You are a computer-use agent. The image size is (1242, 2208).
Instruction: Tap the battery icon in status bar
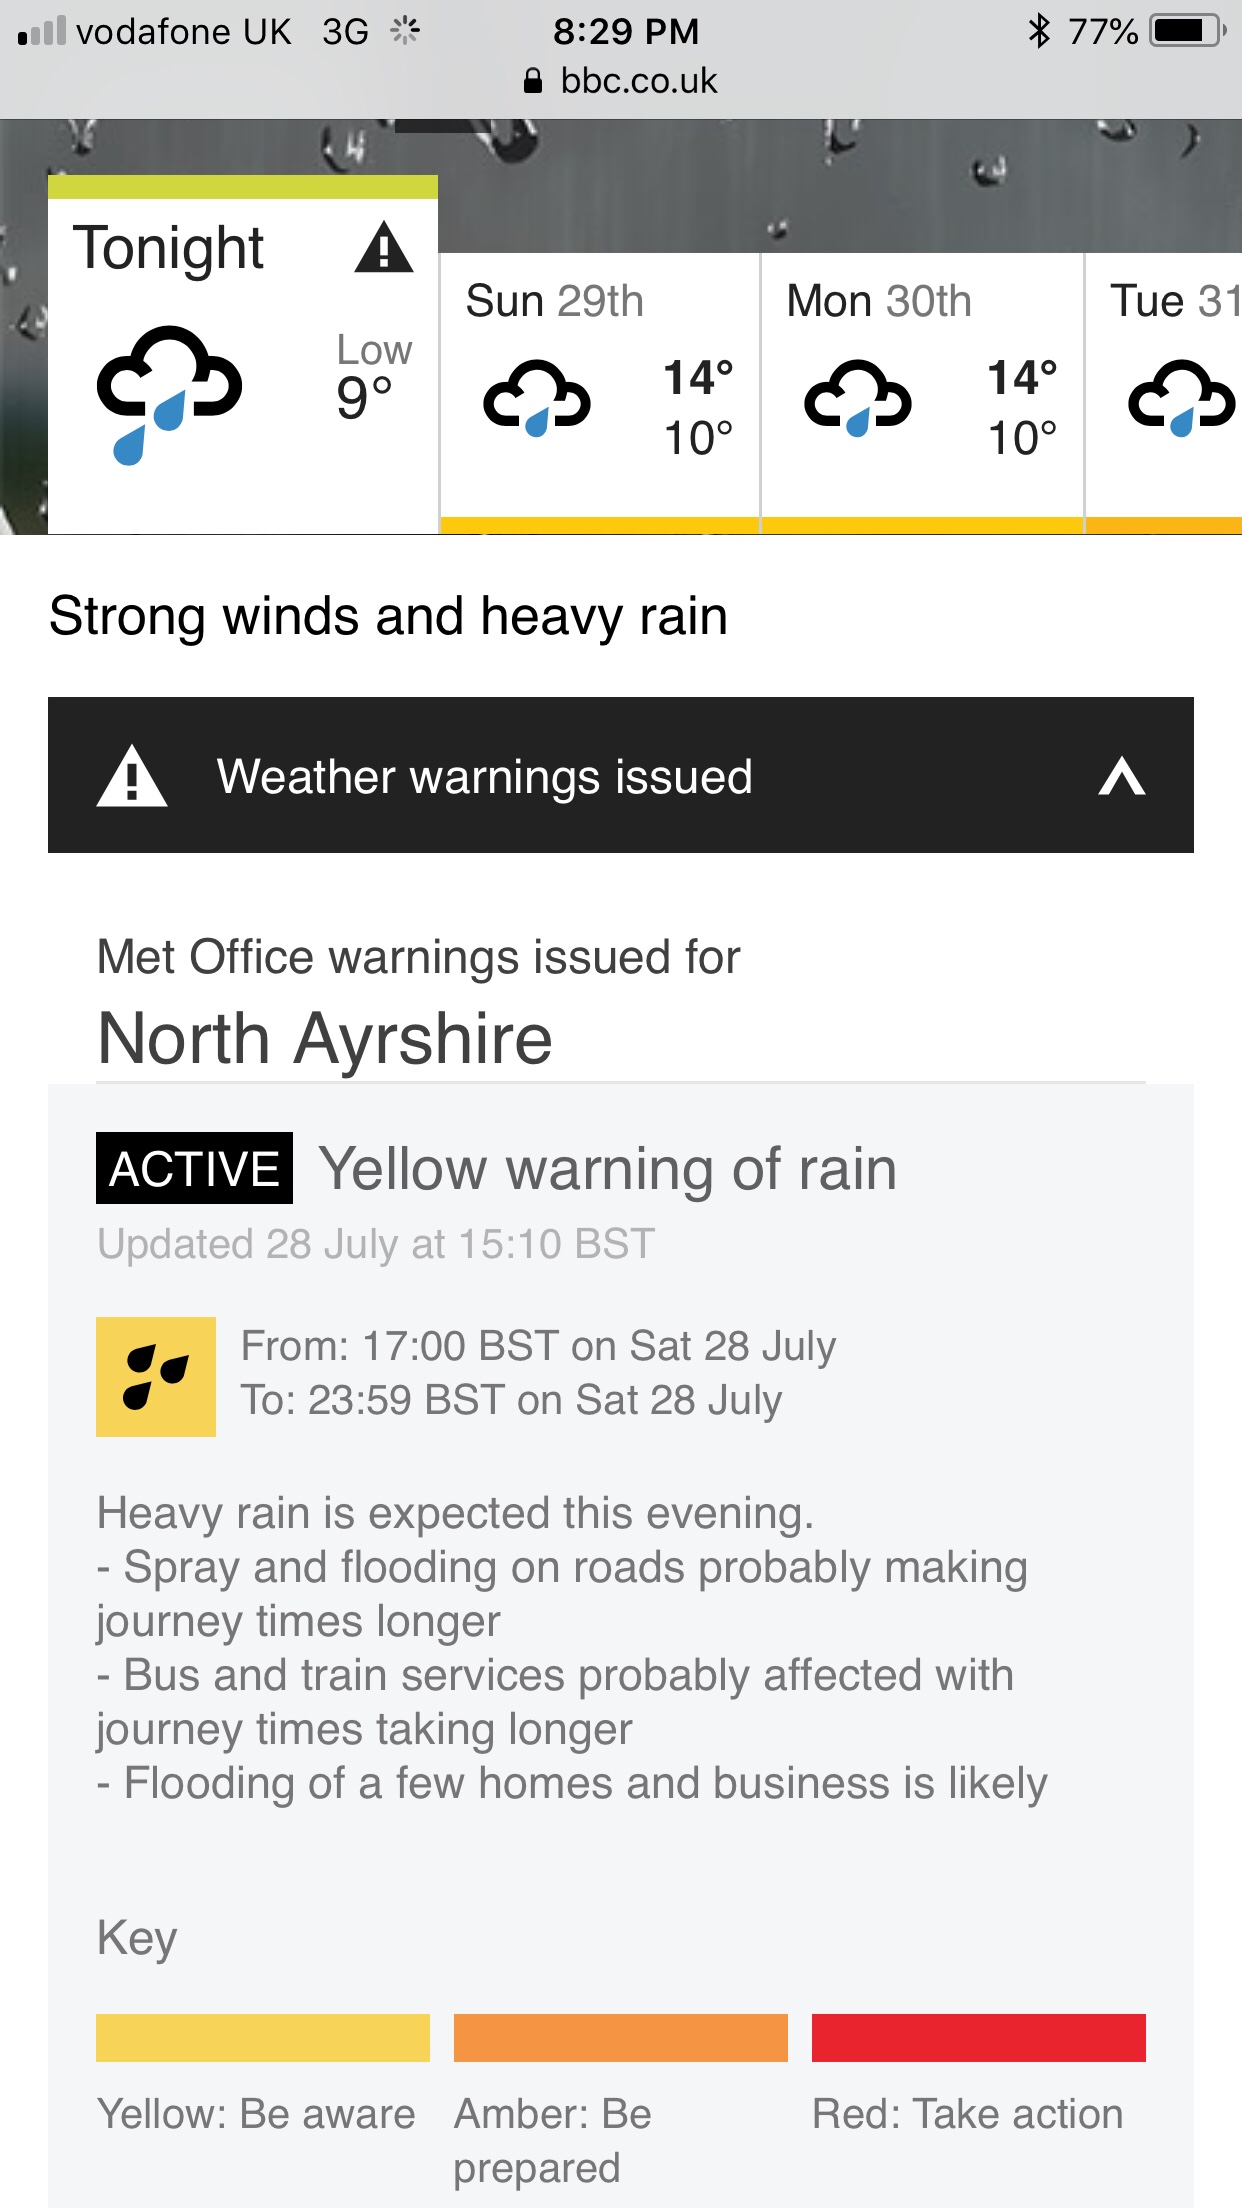(x=1186, y=32)
